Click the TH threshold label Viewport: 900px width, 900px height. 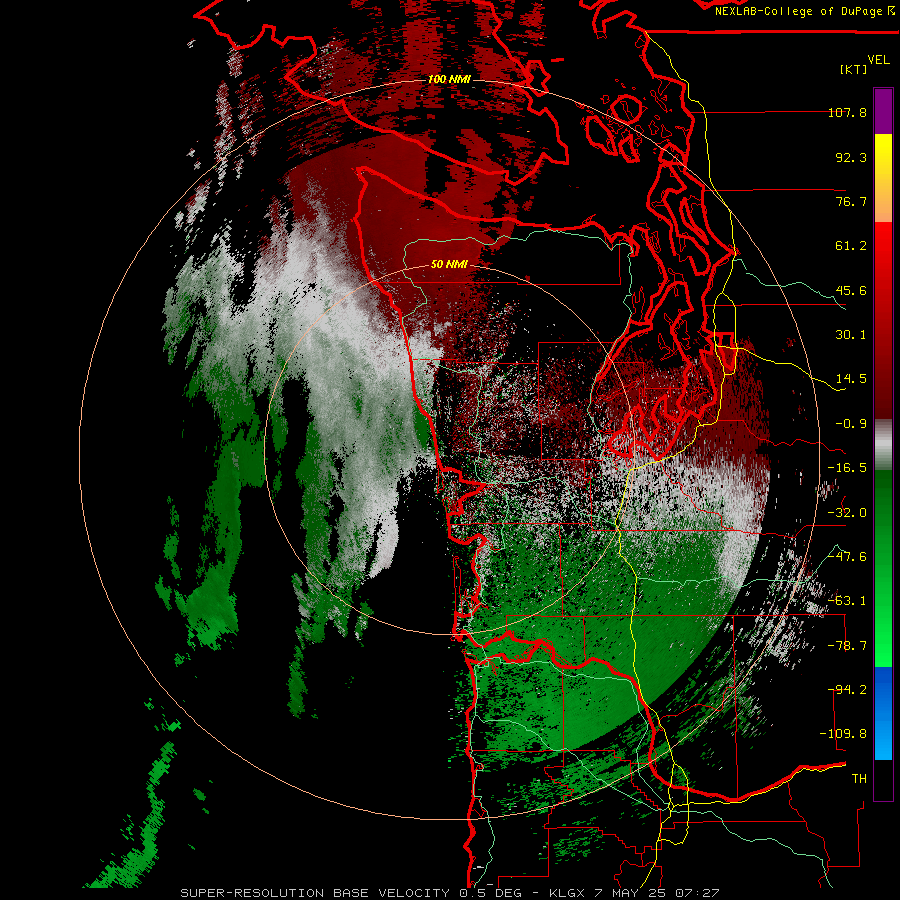pos(859,779)
